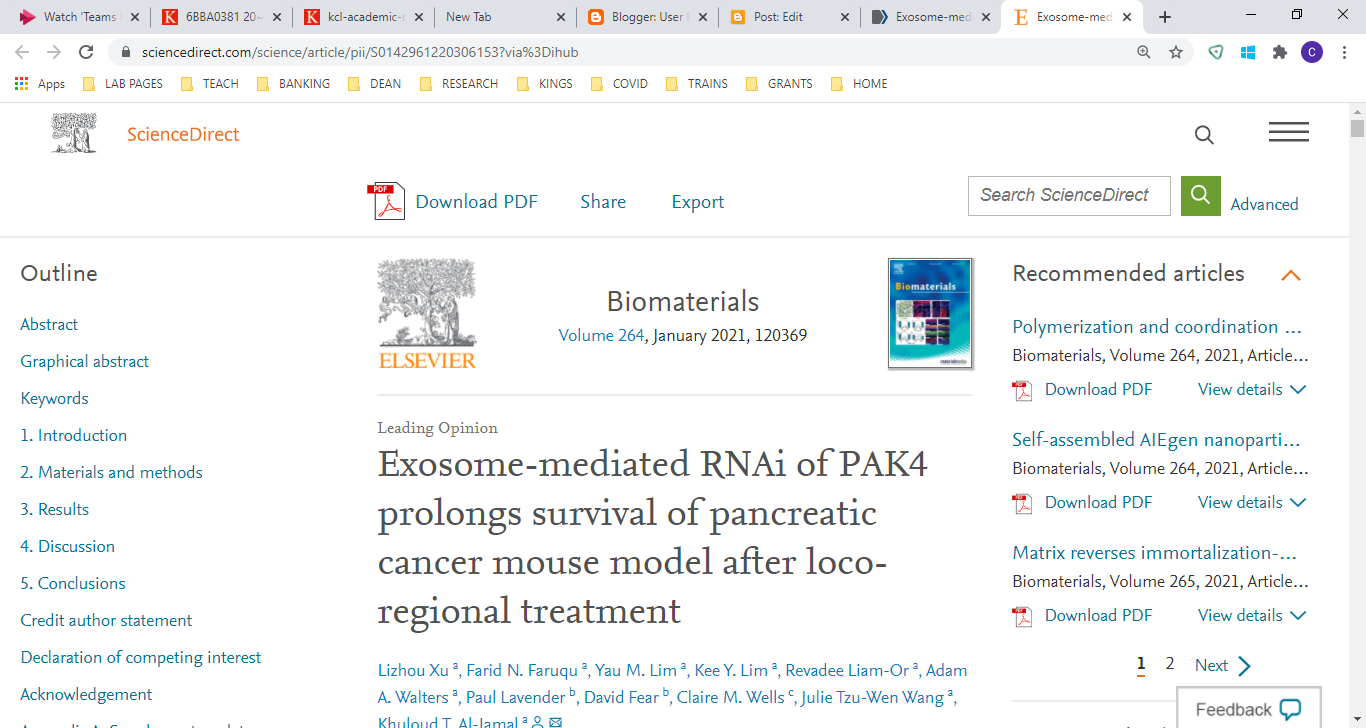Click the ScienceDirect wordmark in the header
This screenshot has height=728, width=1366.
pyautogui.click(x=183, y=134)
